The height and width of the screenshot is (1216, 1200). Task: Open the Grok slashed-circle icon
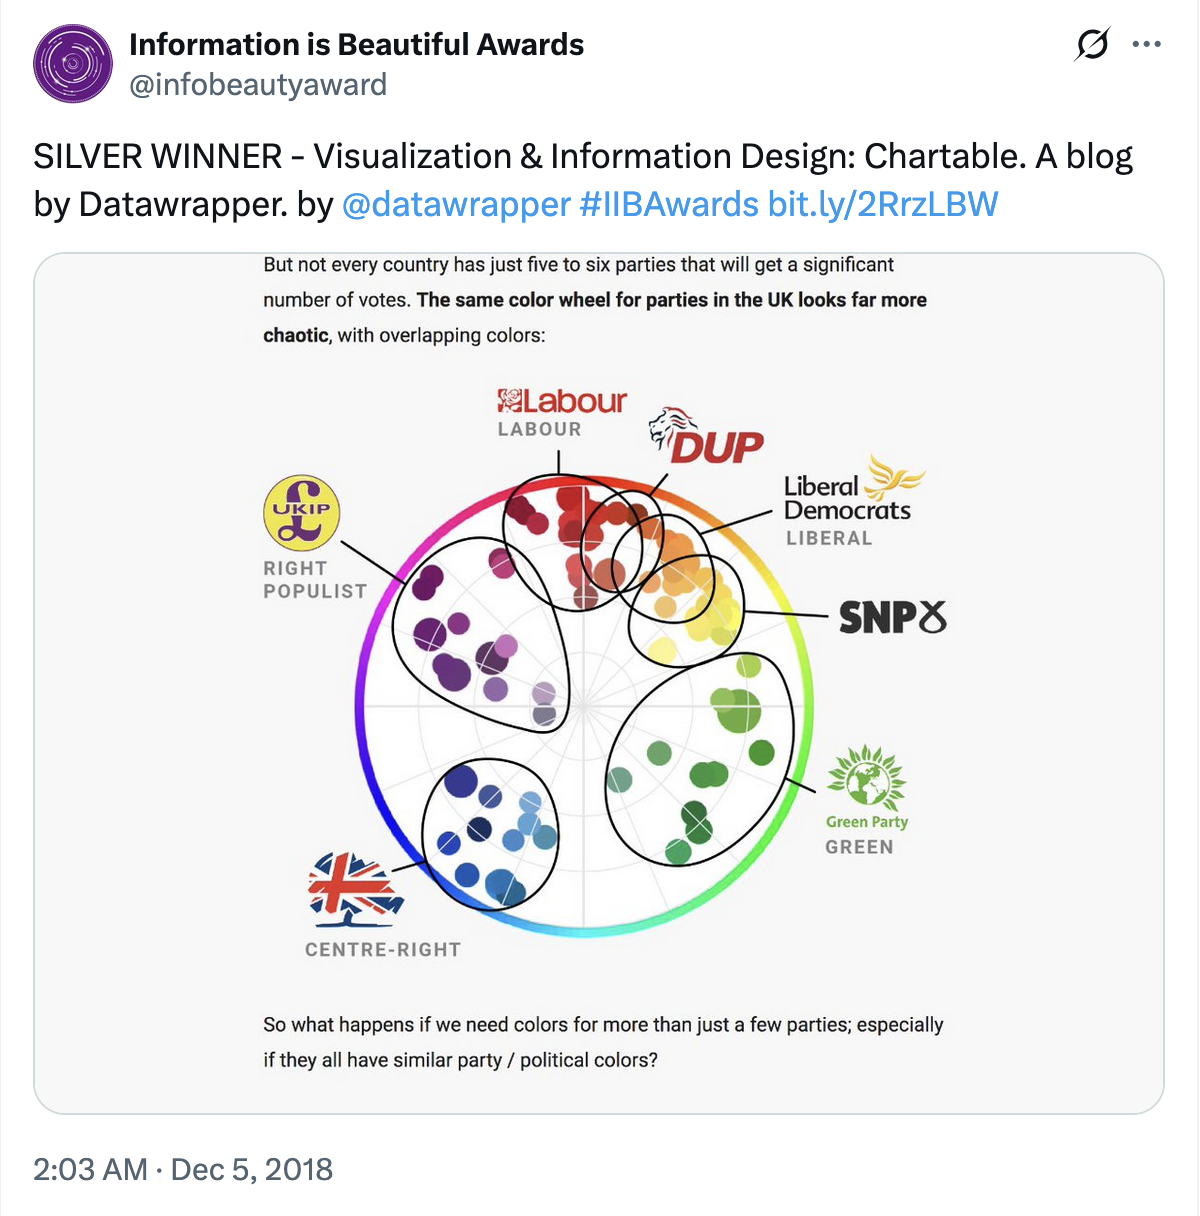1092,45
